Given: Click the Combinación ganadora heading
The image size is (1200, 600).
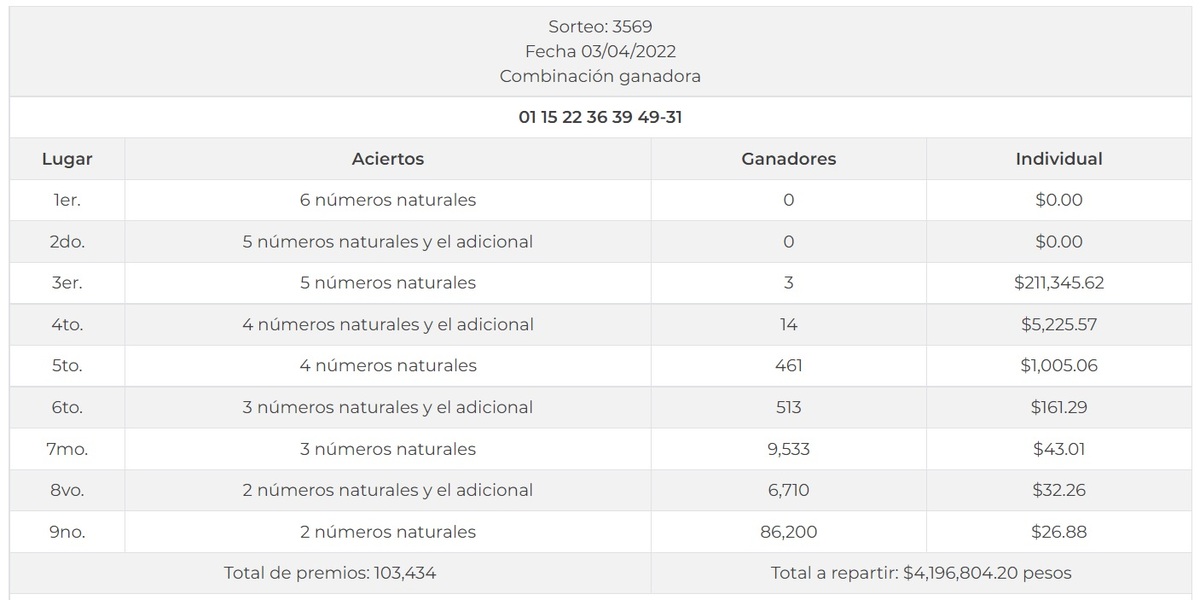Looking at the screenshot, I should click(600, 76).
